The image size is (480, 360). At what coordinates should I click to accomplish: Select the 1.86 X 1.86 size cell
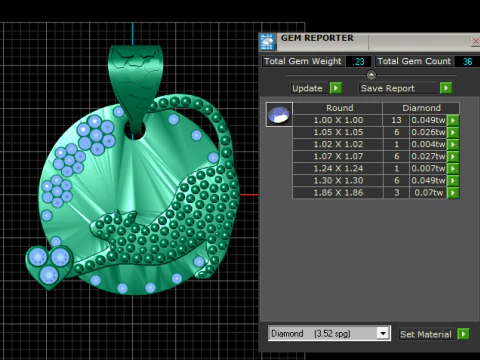[338, 193]
